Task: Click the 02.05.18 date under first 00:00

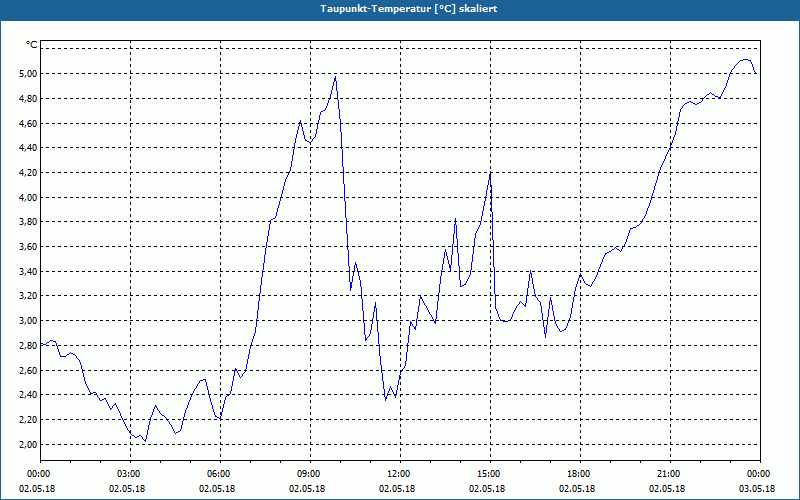Action: (x=37, y=489)
